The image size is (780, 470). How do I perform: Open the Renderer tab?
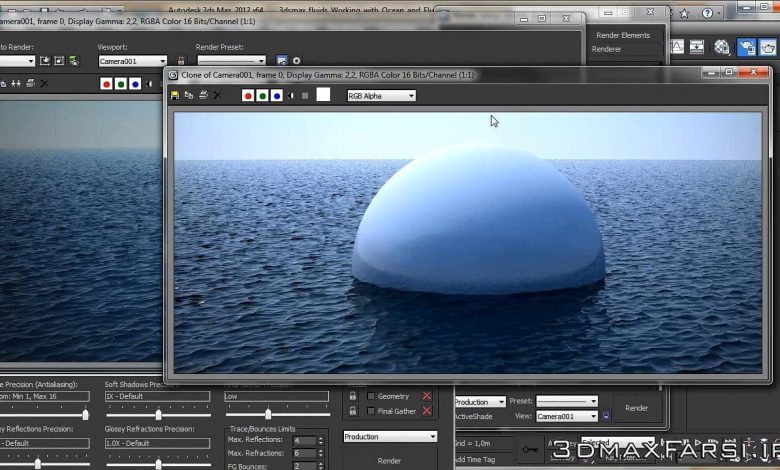click(x=606, y=49)
